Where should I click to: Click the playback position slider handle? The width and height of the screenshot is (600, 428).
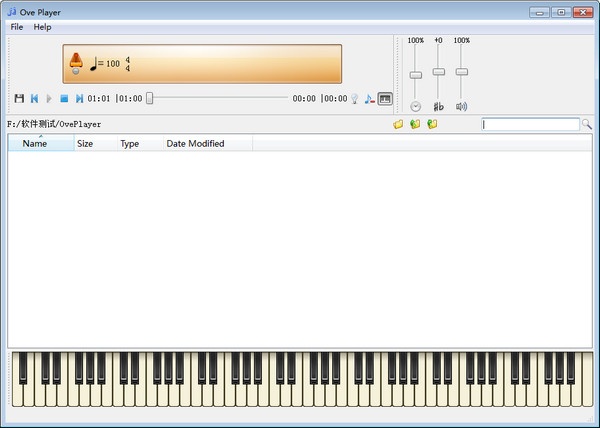point(150,98)
